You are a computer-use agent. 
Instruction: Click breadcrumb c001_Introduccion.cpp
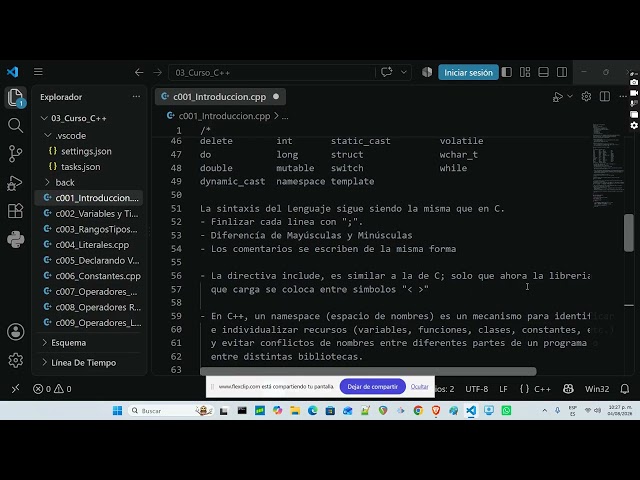point(224,116)
